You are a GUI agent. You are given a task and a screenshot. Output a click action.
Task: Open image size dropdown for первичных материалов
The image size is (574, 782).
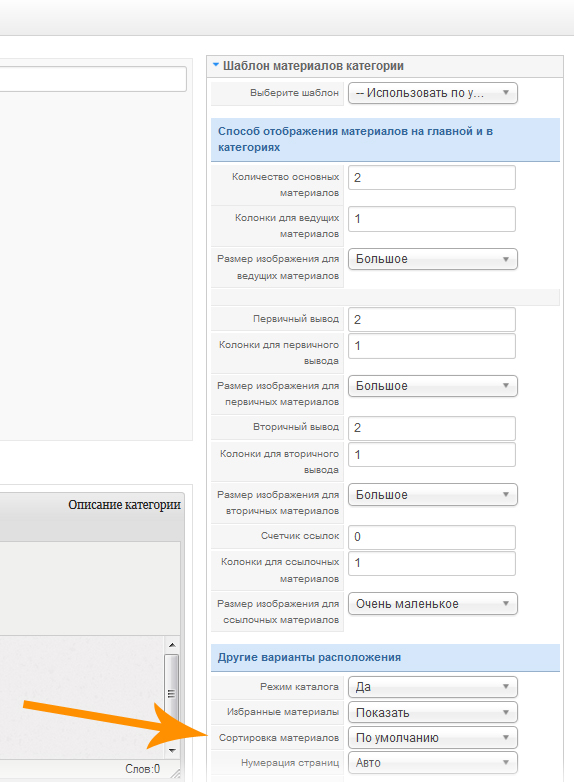(x=432, y=386)
